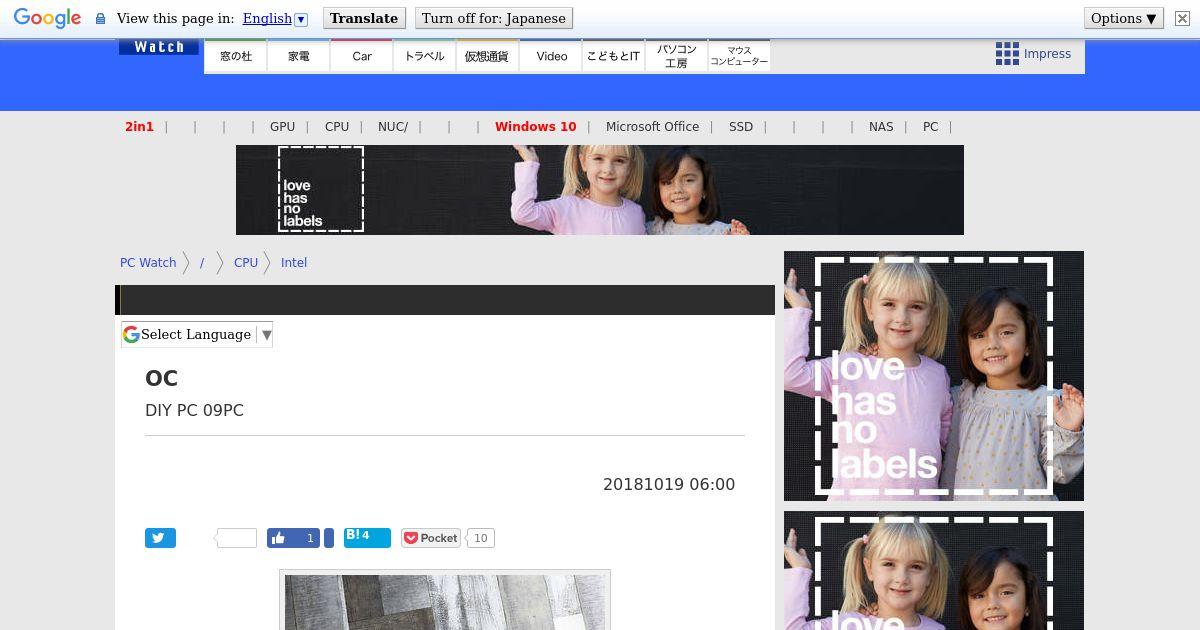Open the Car tab
The image size is (1200, 630).
click(362, 56)
